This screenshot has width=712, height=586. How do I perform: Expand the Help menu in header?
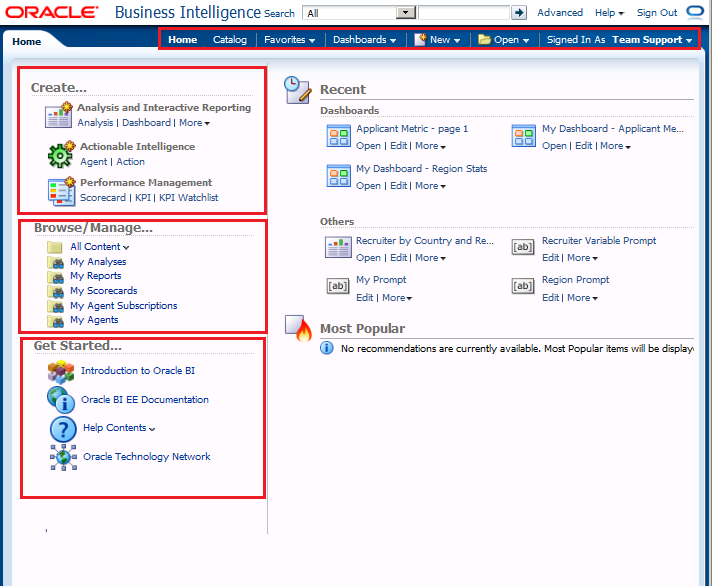point(609,13)
